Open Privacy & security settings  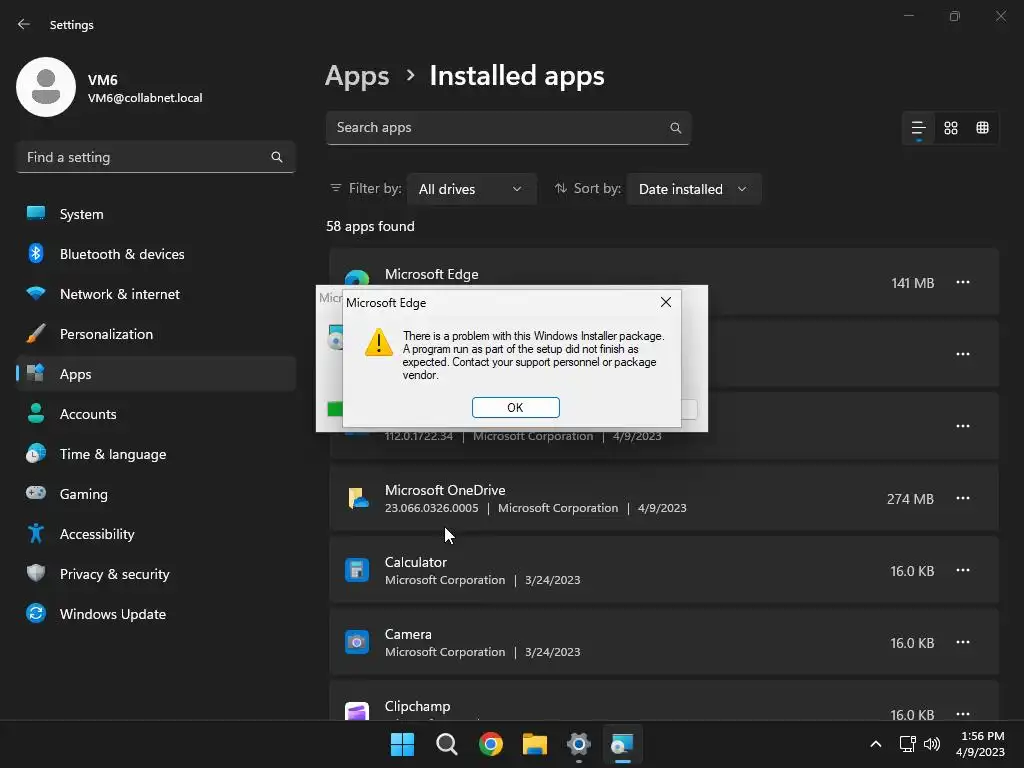click(155, 574)
